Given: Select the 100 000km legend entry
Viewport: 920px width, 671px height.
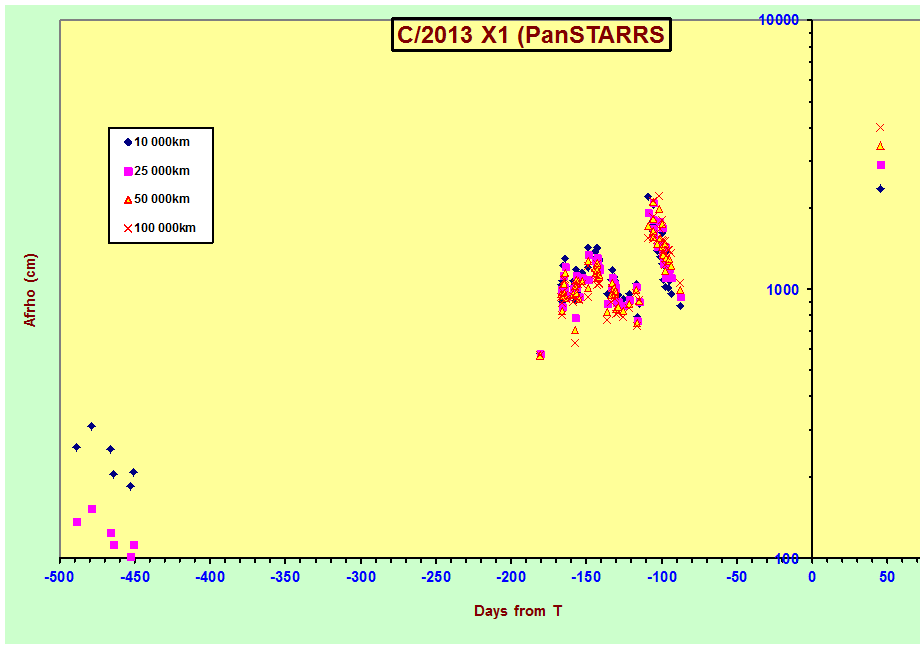Looking at the screenshot, I should [x=160, y=228].
